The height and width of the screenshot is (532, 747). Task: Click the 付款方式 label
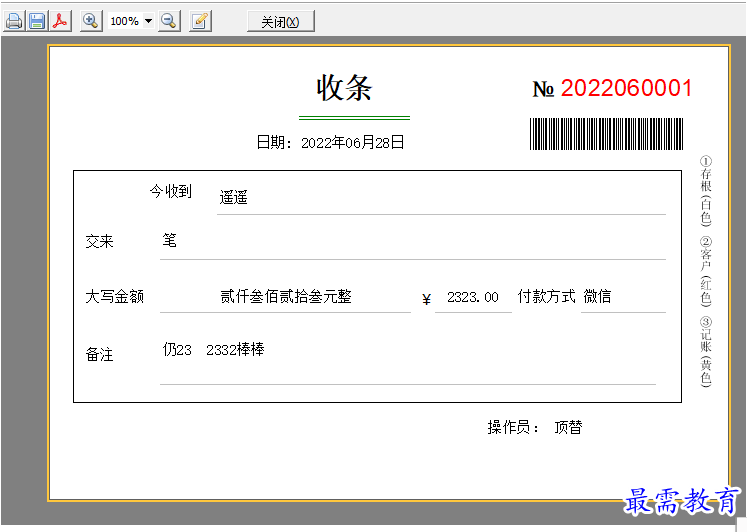[x=546, y=296]
